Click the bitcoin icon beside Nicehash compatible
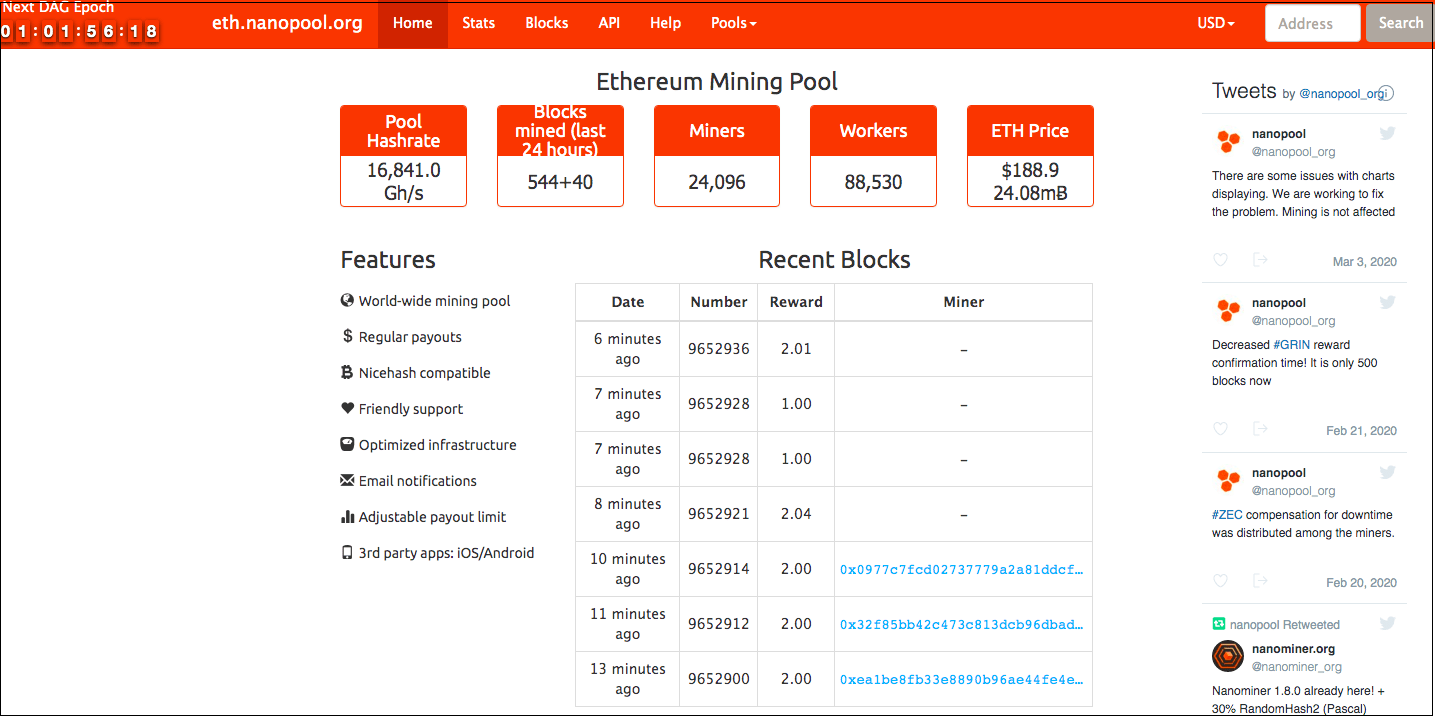Image resolution: width=1435 pixels, height=720 pixels. click(x=347, y=372)
